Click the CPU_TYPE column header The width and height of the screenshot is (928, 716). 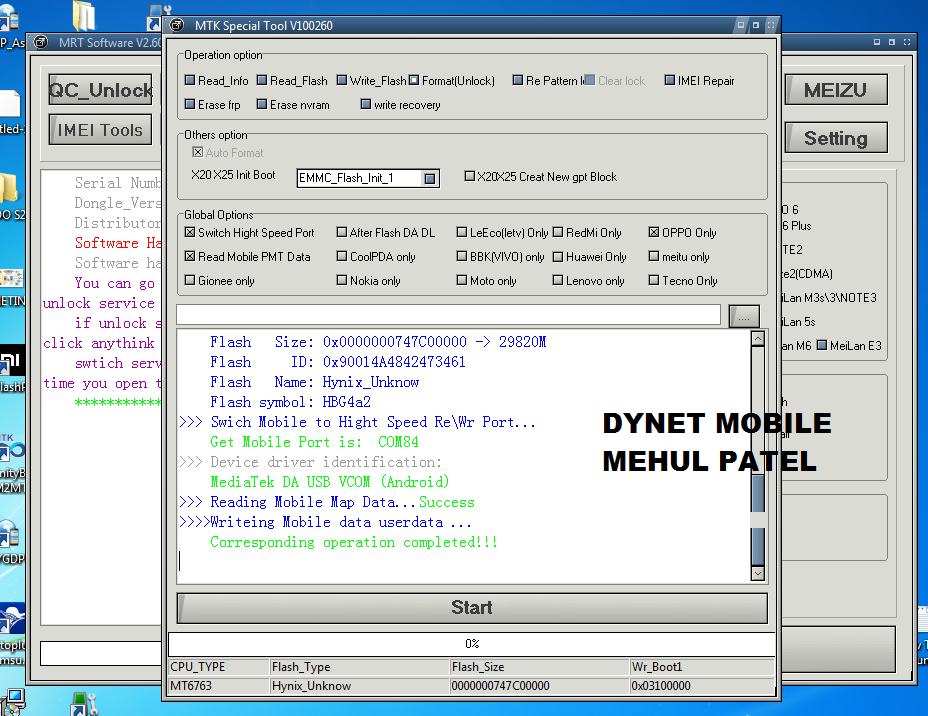[x=219, y=667]
